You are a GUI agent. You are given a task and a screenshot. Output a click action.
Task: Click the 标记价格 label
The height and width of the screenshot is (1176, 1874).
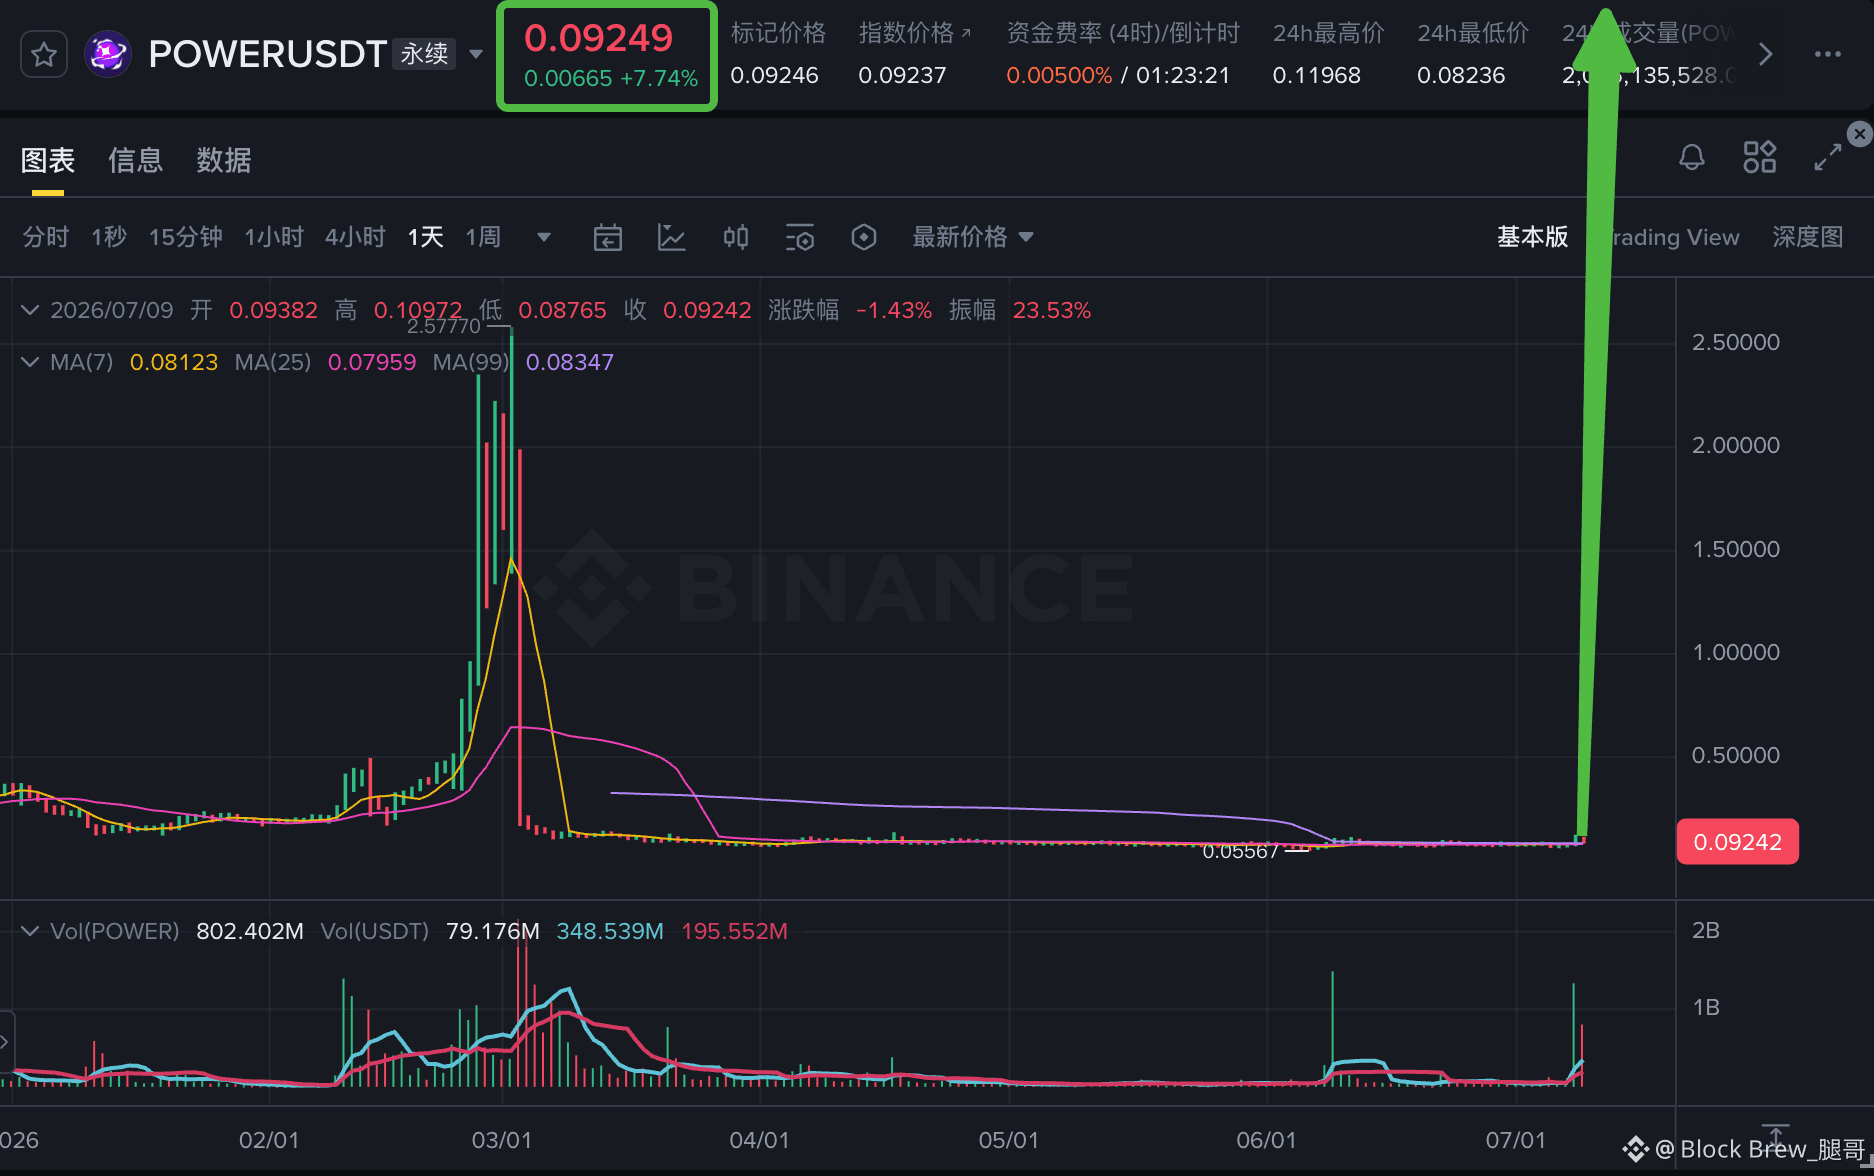tap(778, 33)
